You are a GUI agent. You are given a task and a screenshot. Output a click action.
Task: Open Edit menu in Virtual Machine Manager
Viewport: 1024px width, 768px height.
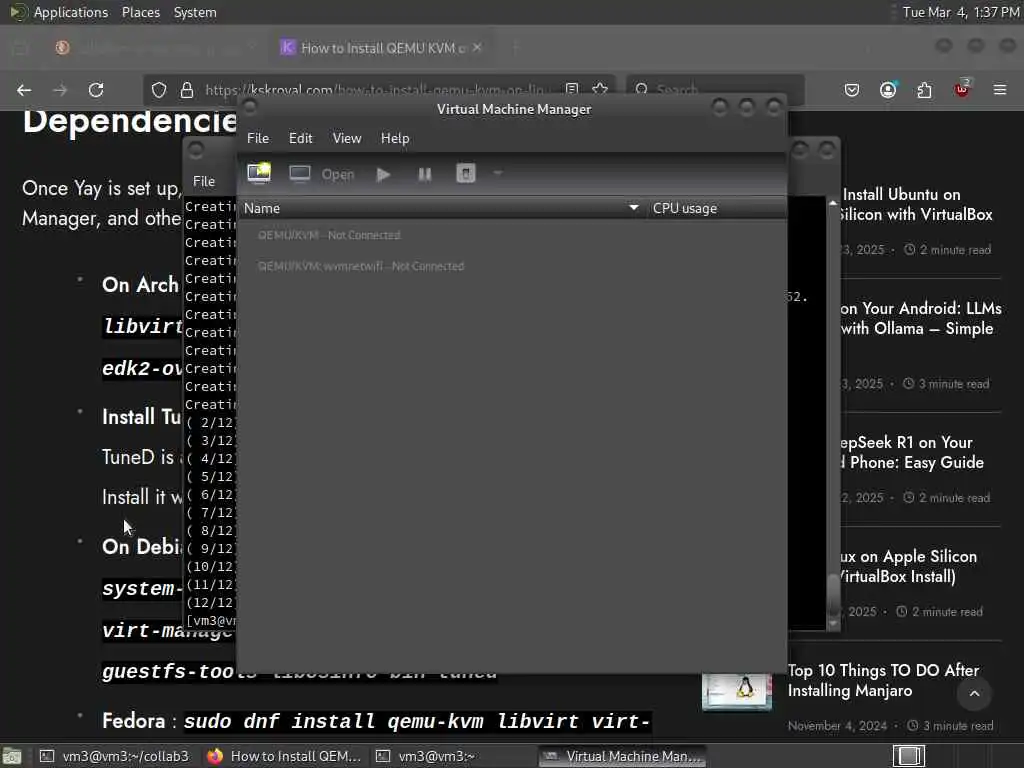click(300, 138)
